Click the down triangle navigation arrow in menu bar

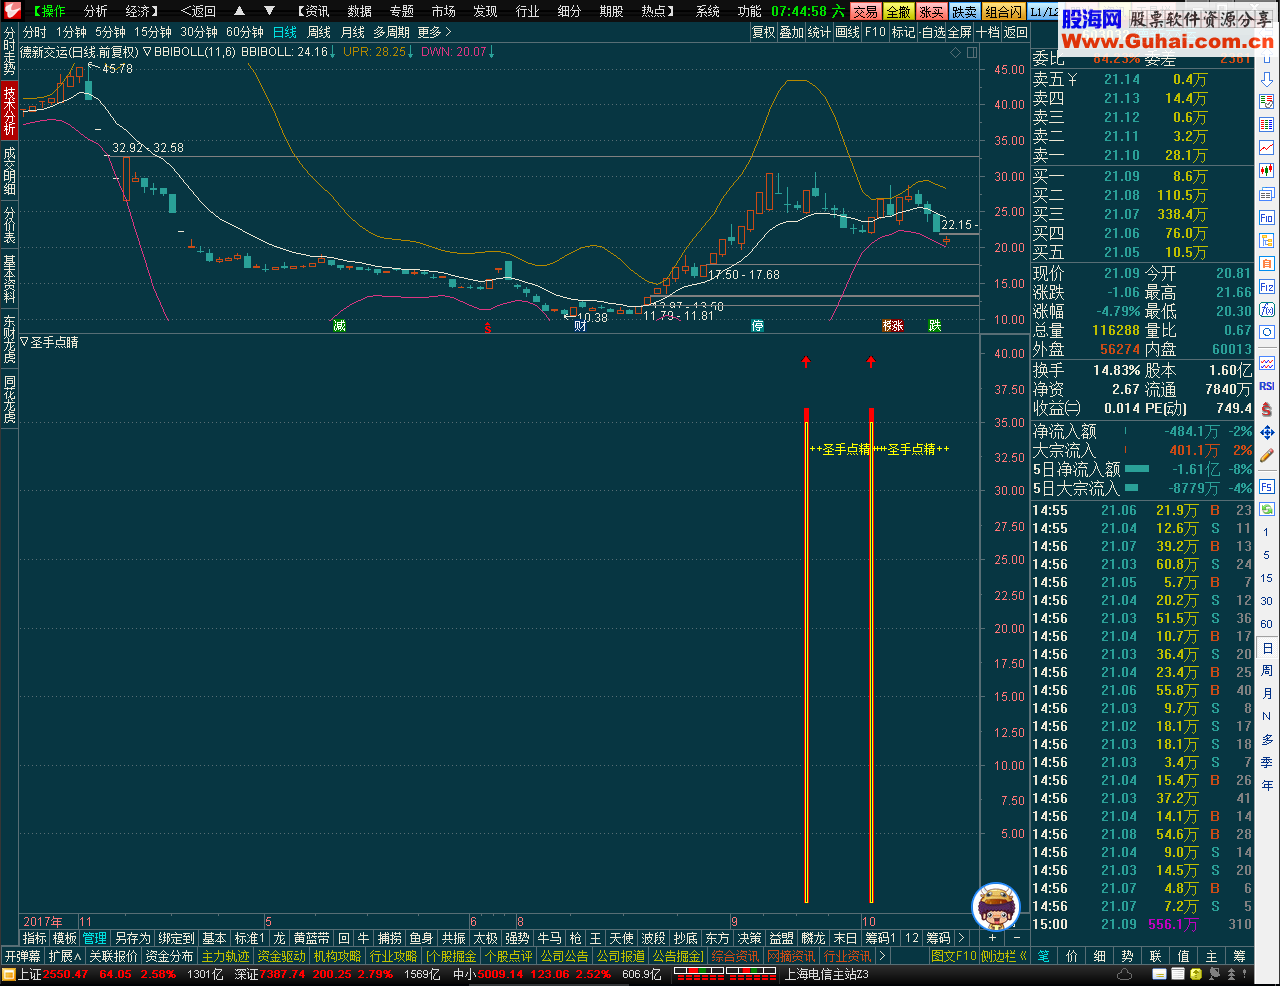(x=271, y=11)
